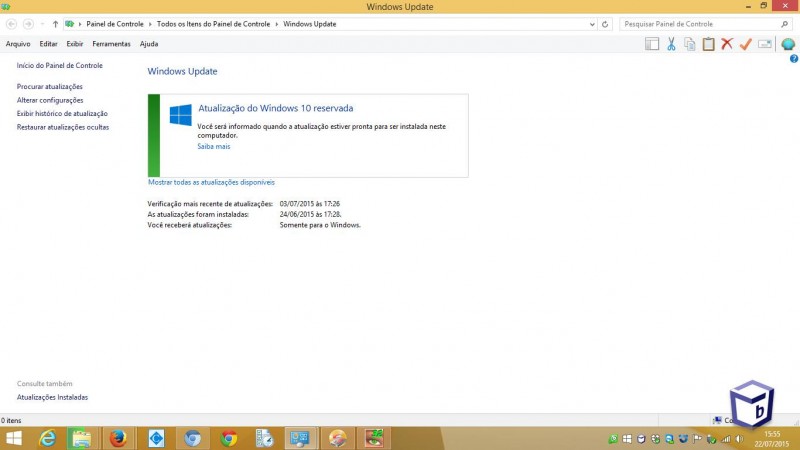Open Firefox from the taskbar

(x=118, y=438)
